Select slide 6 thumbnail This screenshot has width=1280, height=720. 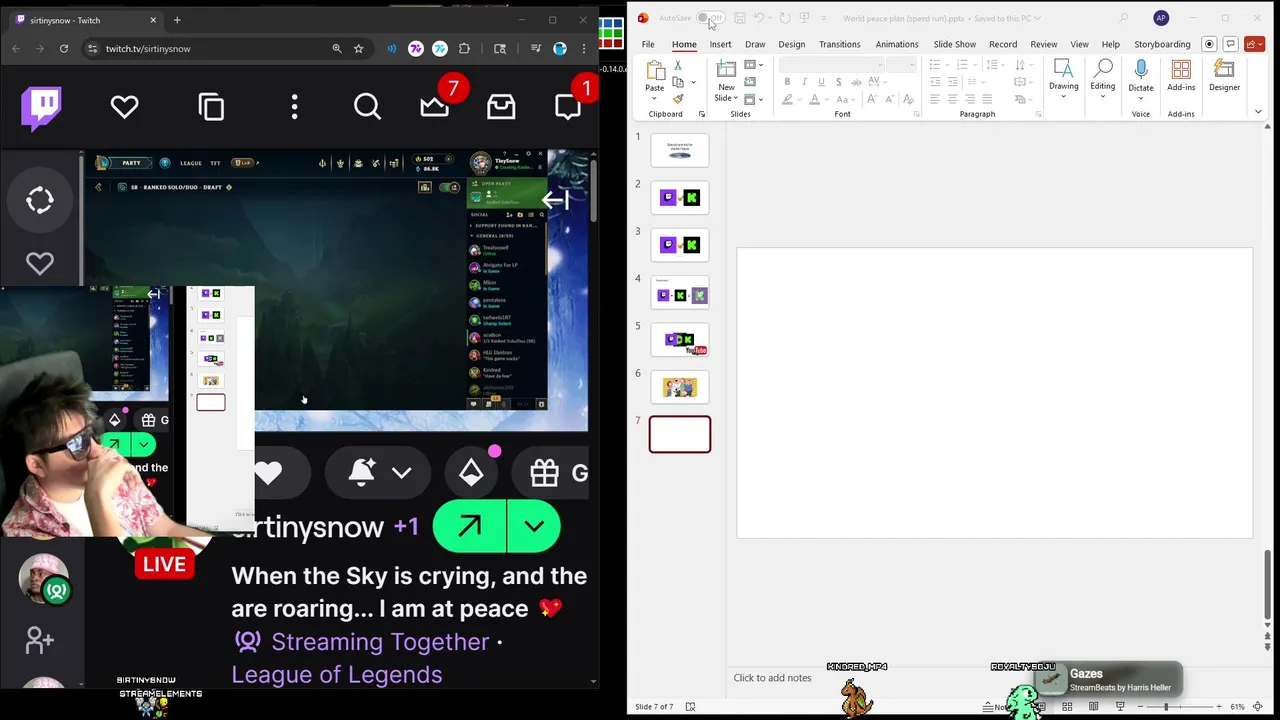coord(680,387)
